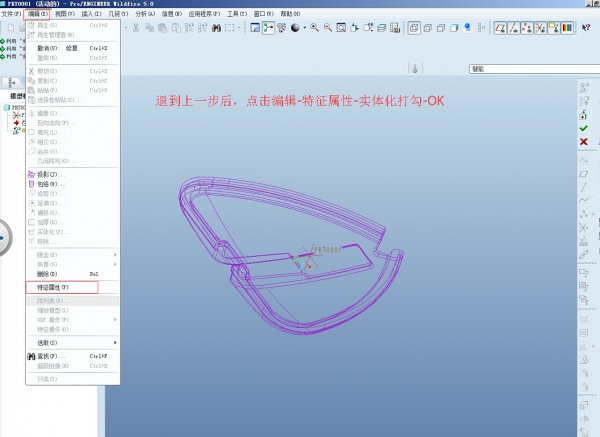Click the View Manager icon
600x437 pixels.
coord(395,28)
